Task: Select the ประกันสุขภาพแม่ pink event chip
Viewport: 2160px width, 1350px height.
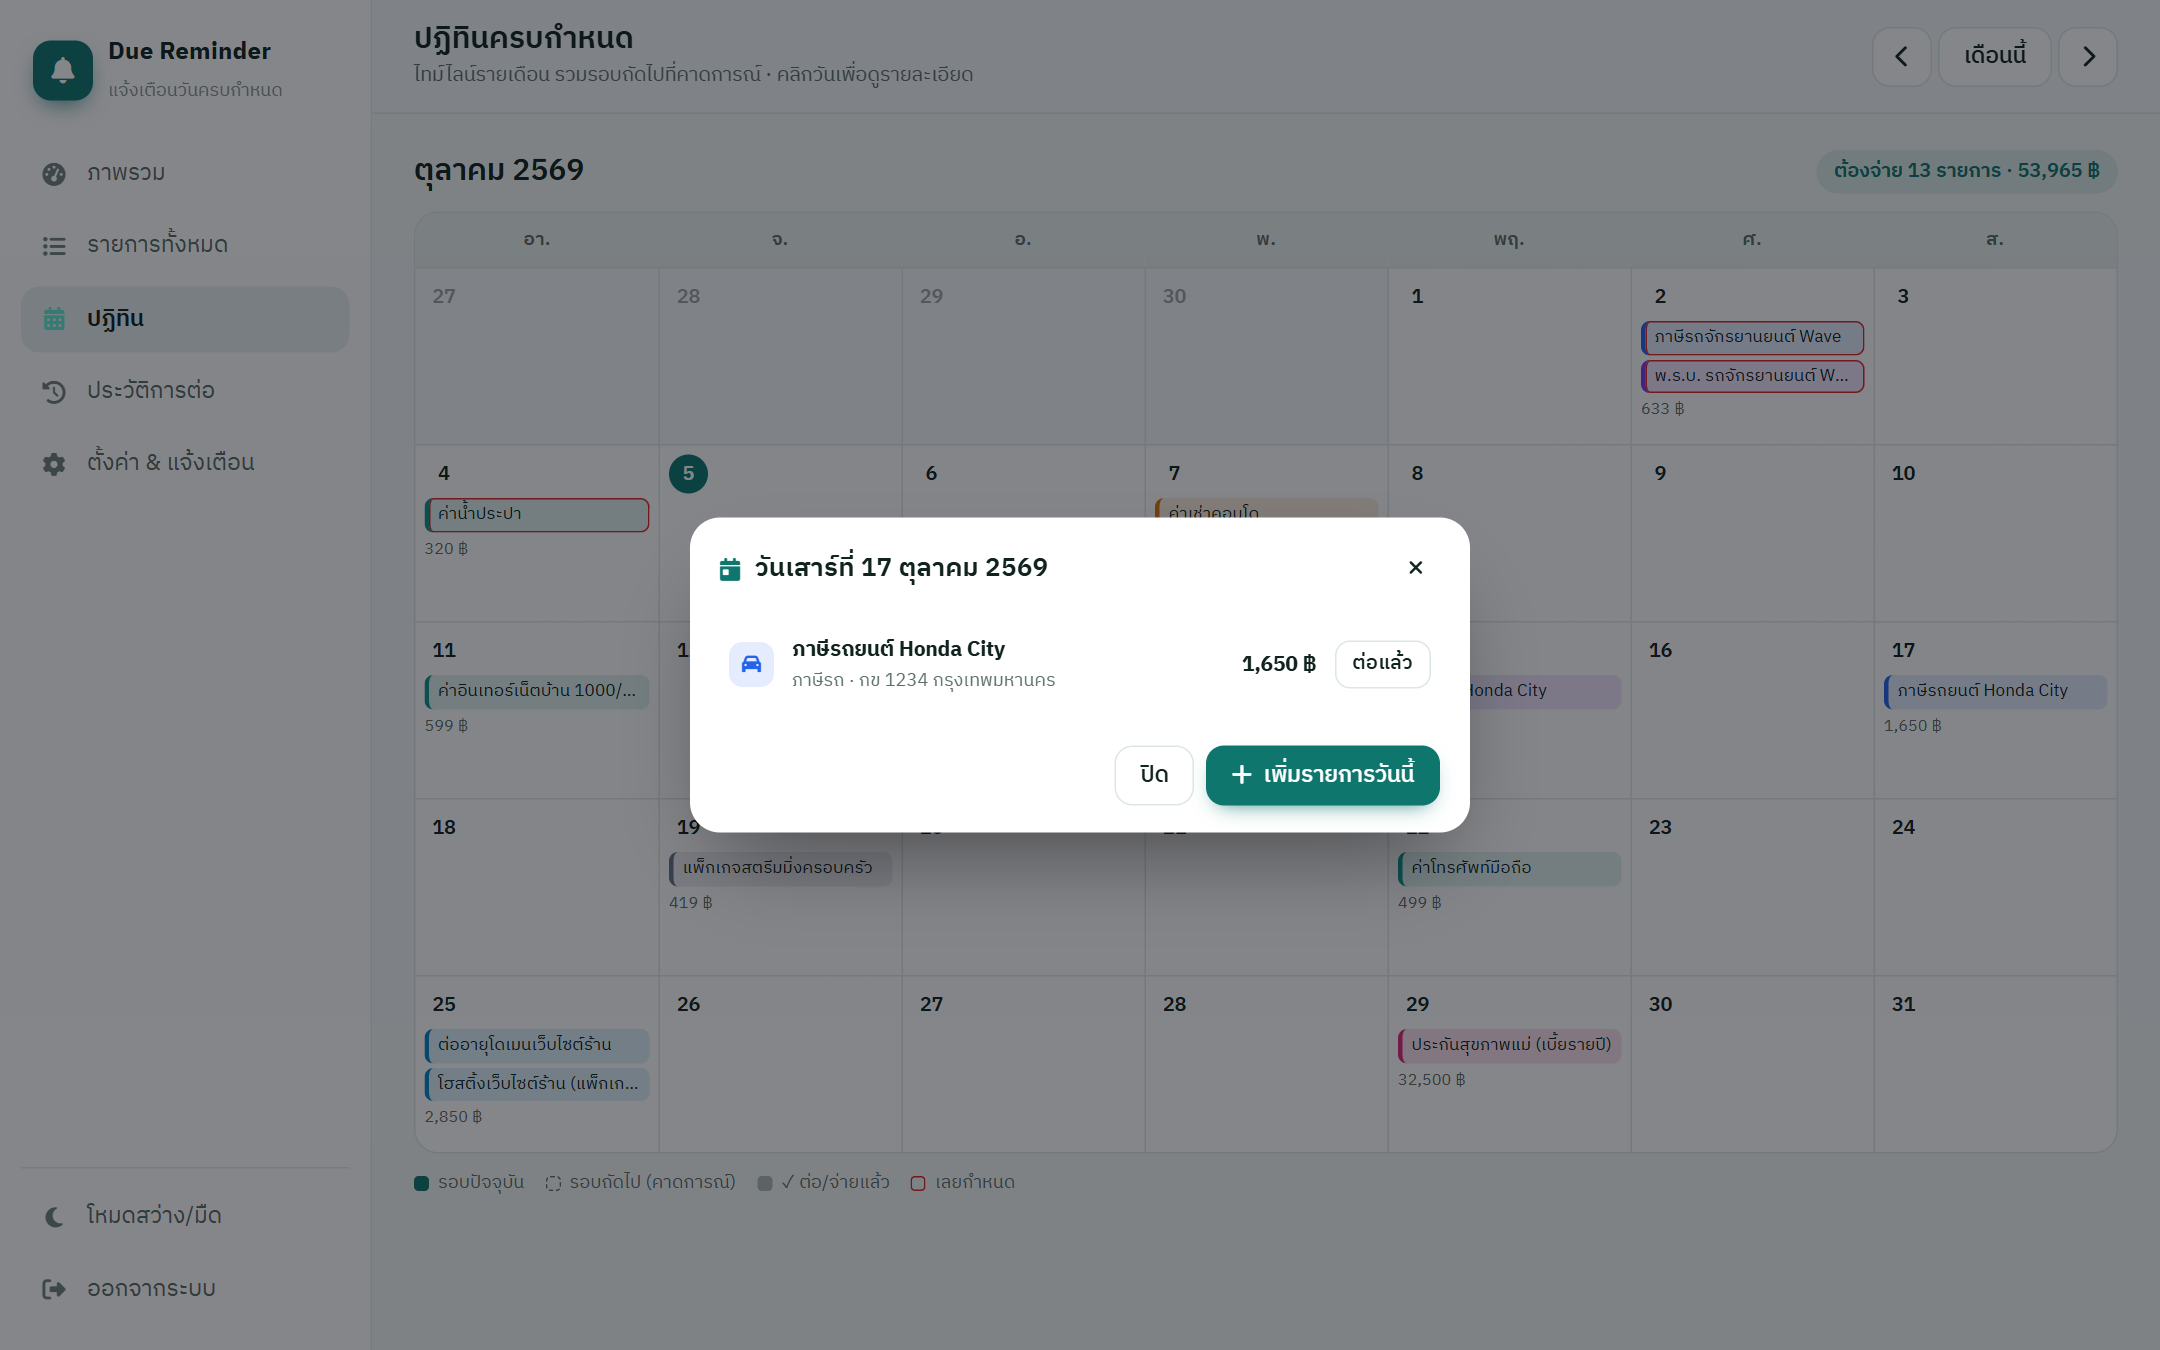Action: click(x=1509, y=1045)
